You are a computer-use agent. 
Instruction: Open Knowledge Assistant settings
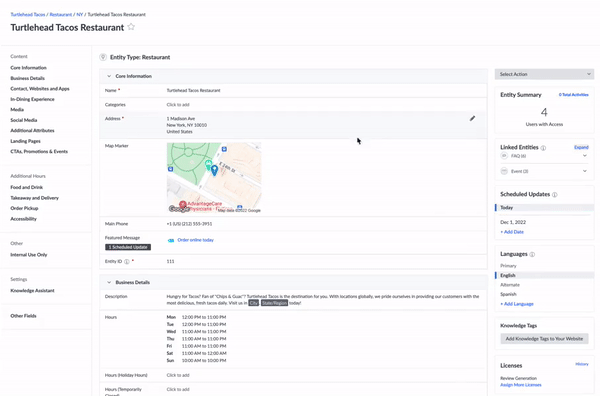tap(32, 290)
